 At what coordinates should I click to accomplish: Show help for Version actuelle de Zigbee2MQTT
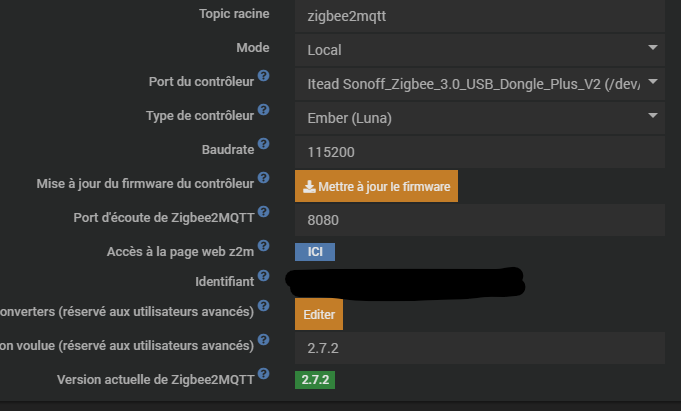(x=264, y=374)
